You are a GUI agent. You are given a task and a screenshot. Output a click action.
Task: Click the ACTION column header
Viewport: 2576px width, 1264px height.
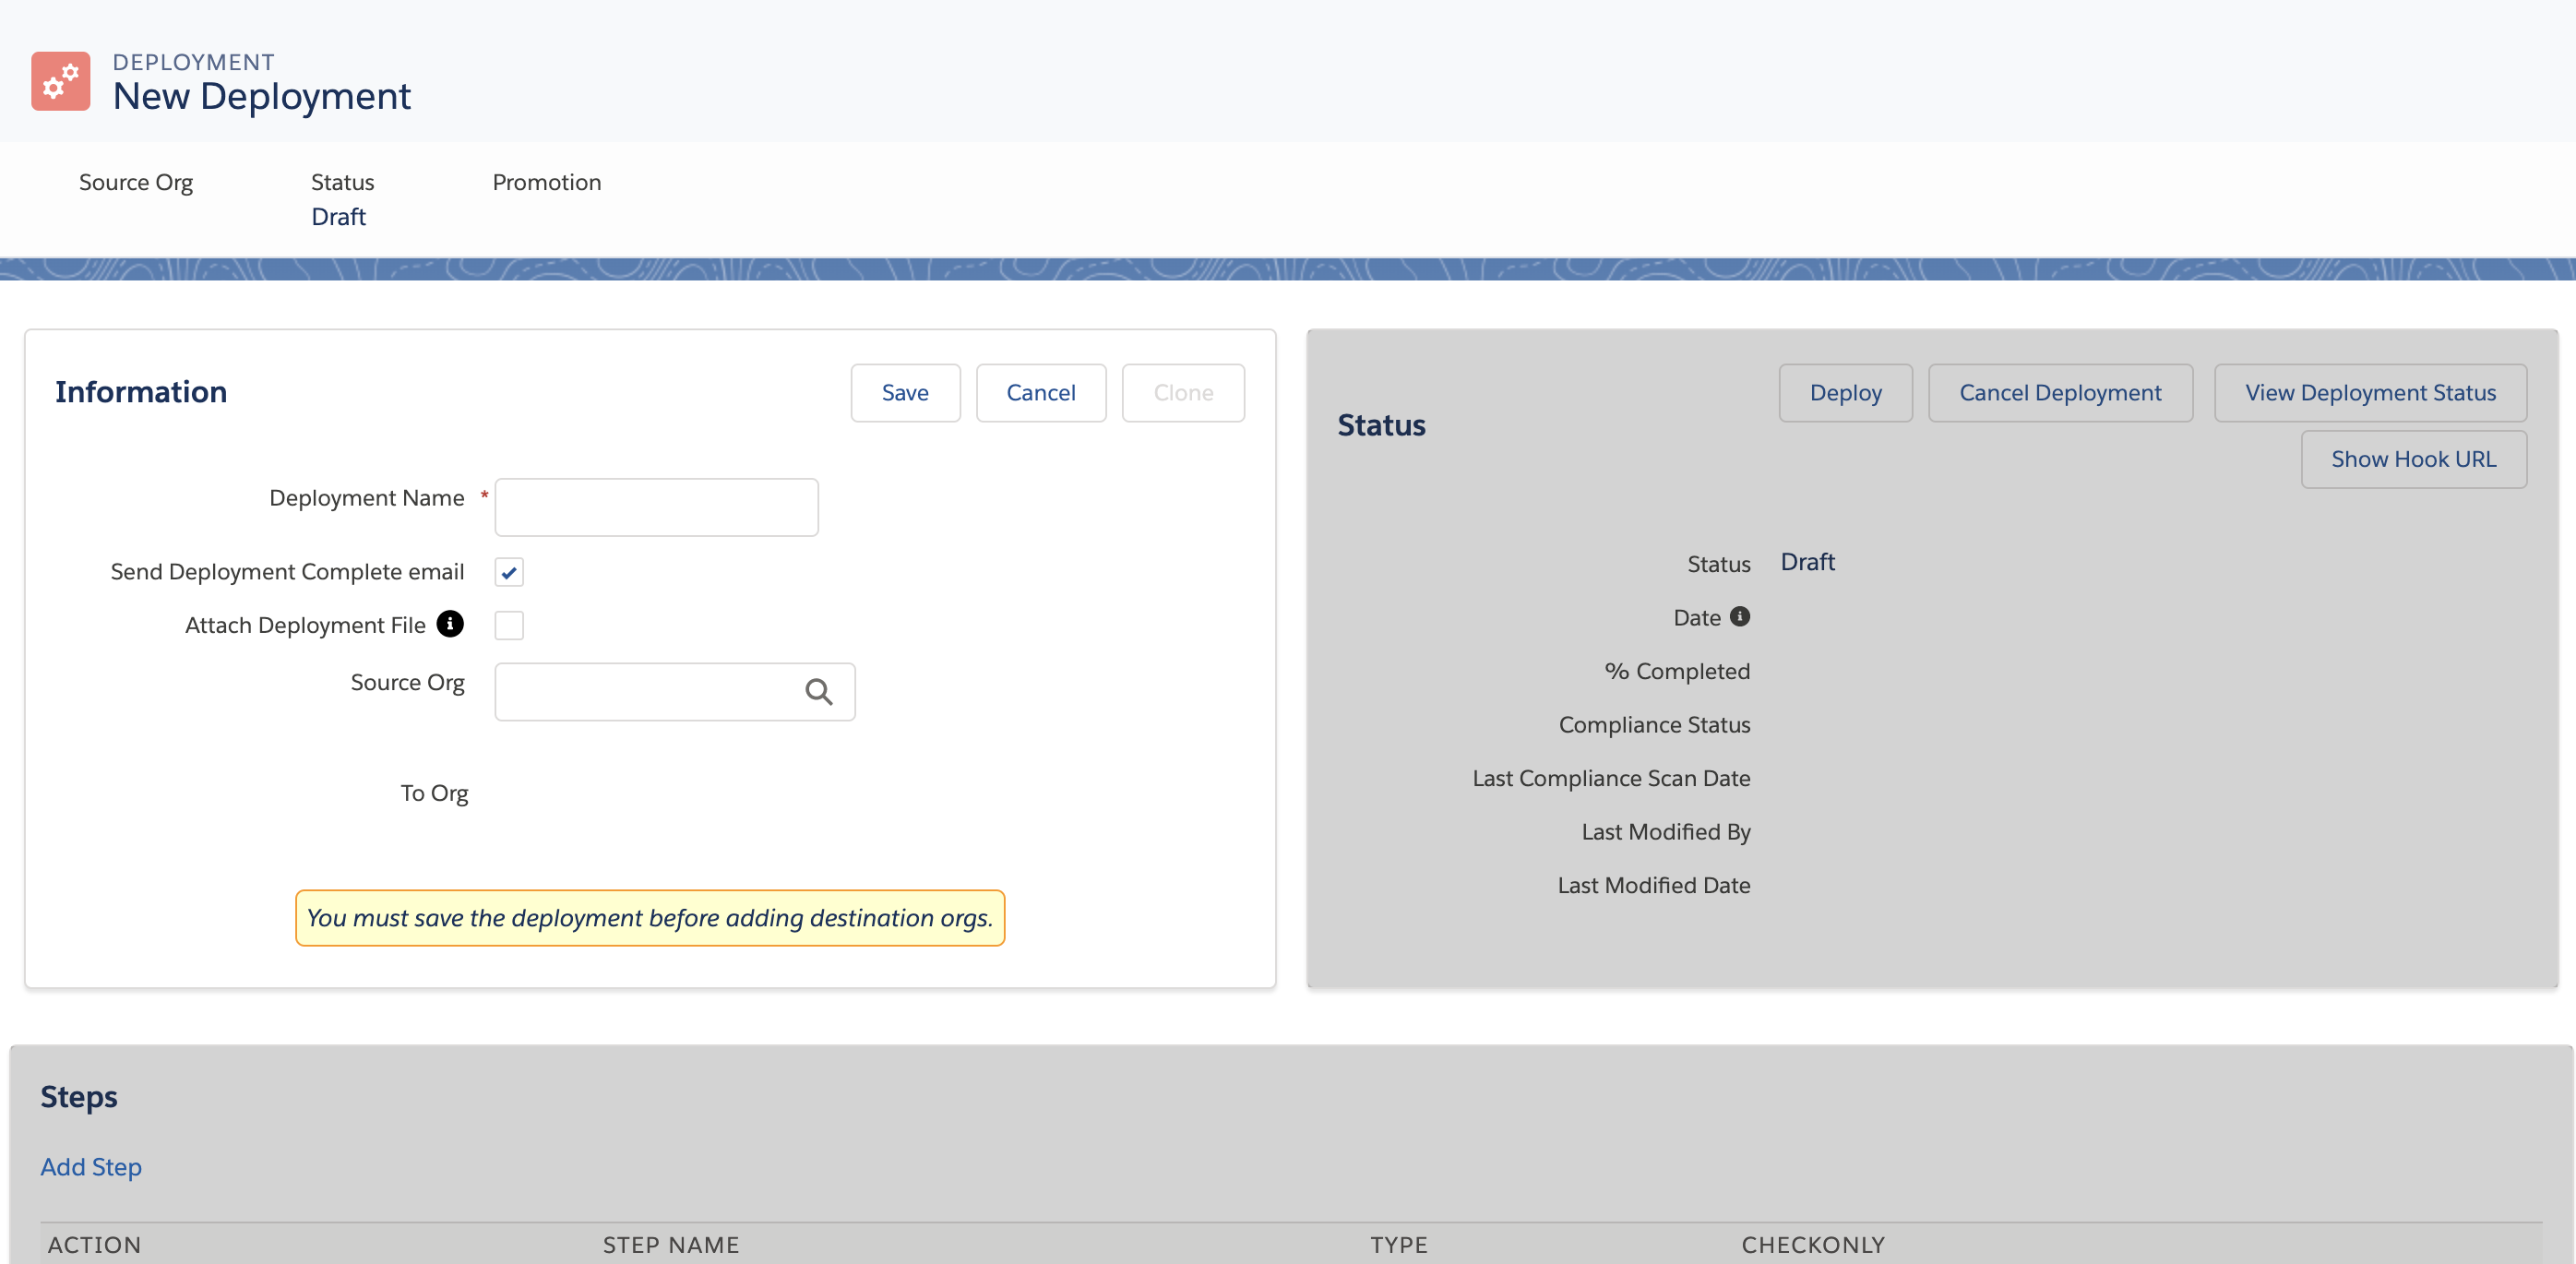point(94,1245)
